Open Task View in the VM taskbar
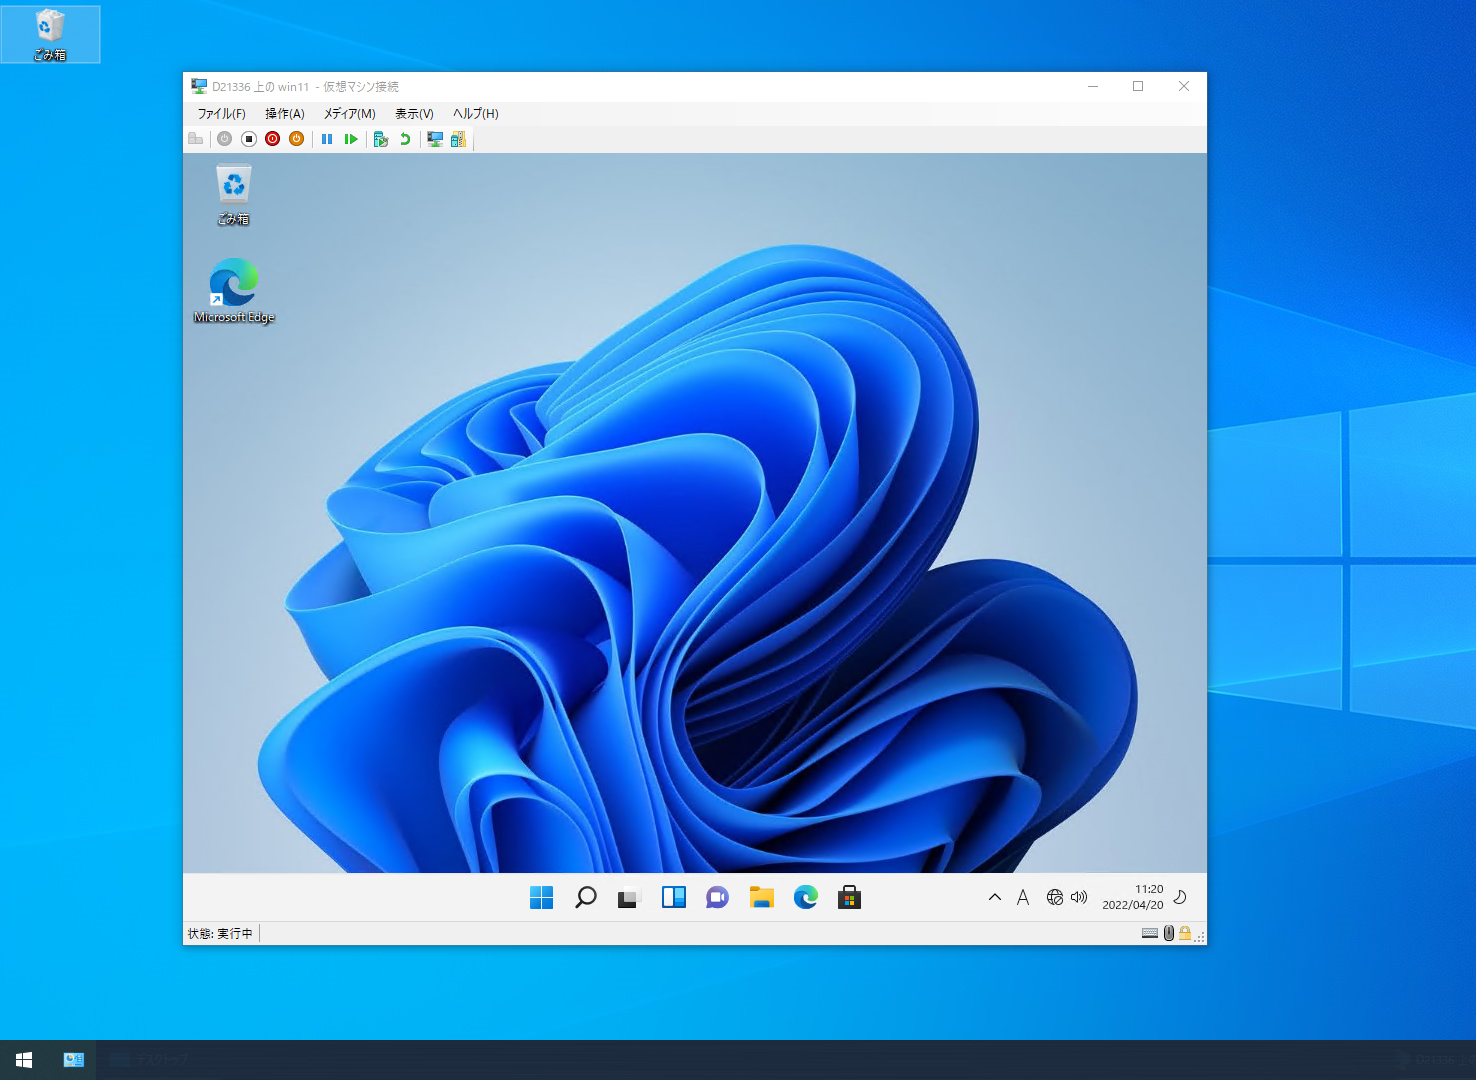The width and height of the screenshot is (1476, 1080). click(x=628, y=898)
